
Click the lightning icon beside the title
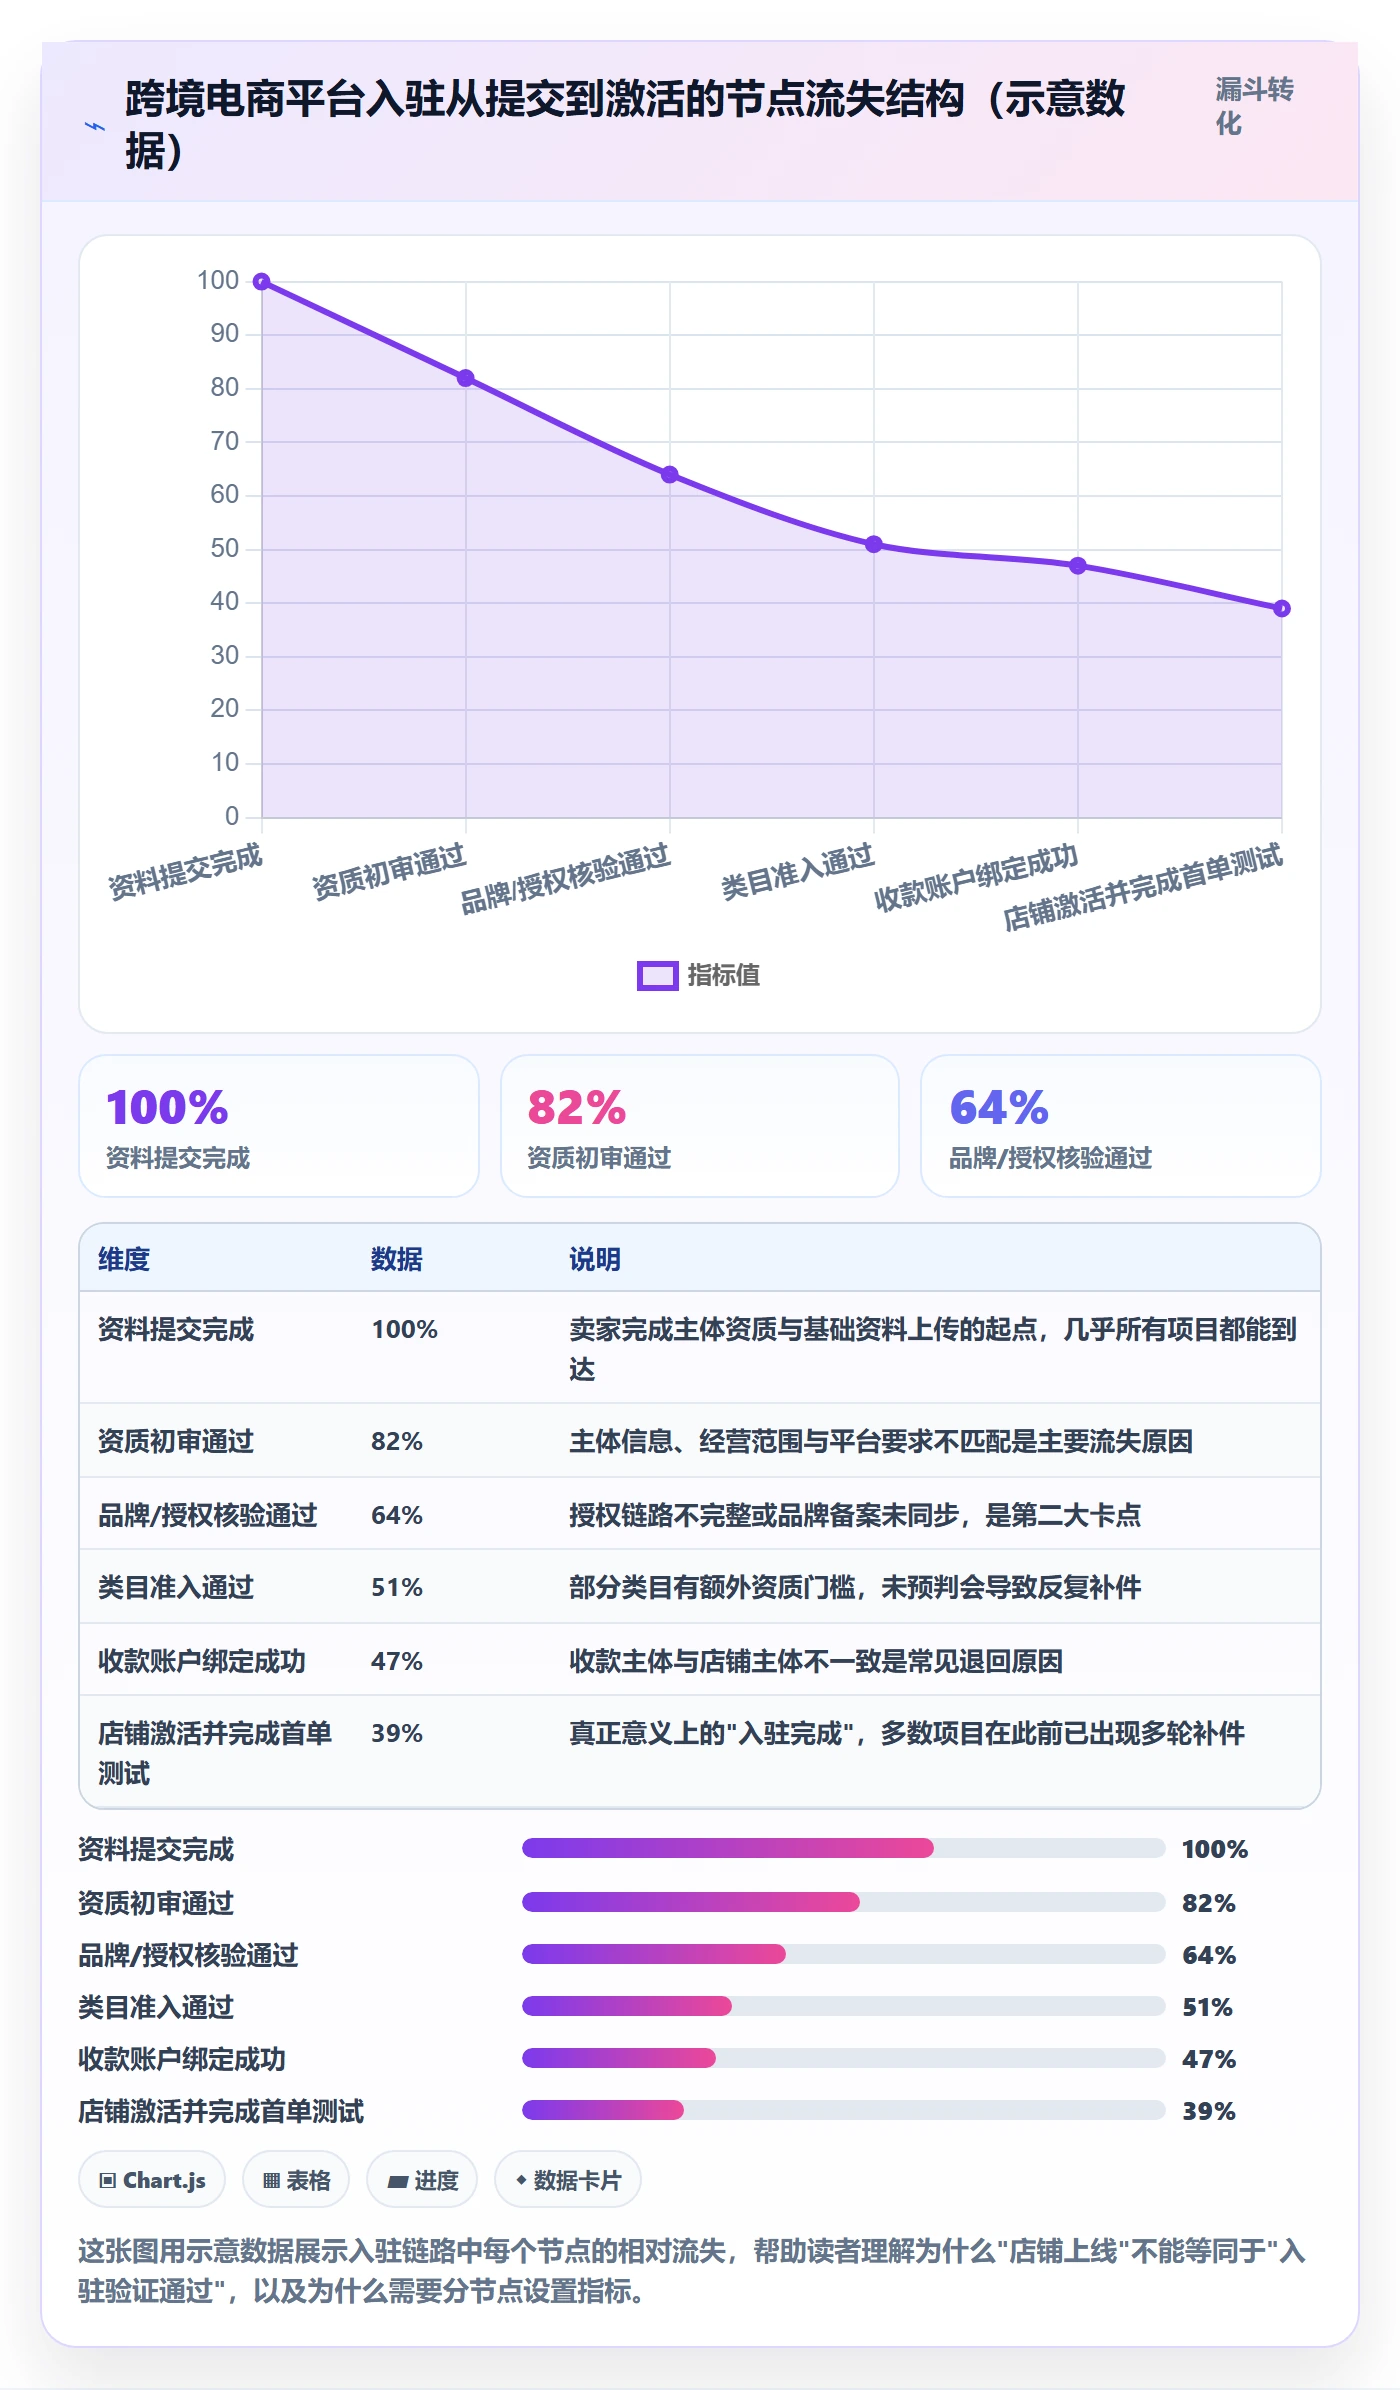(95, 126)
